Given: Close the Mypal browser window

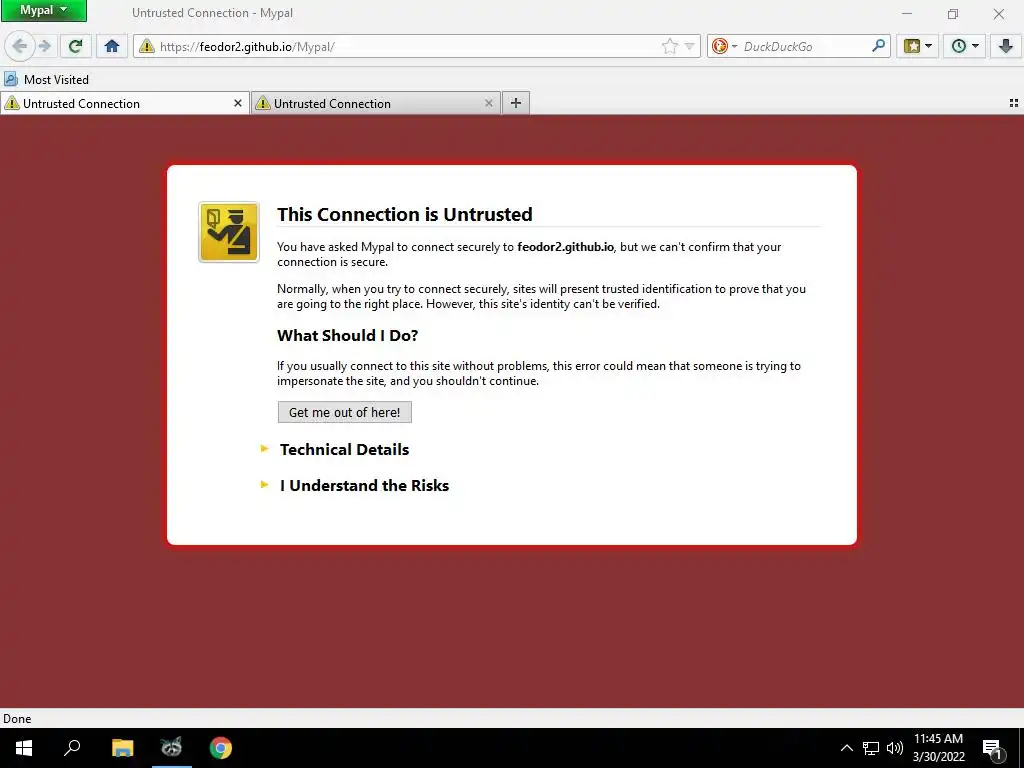Looking at the screenshot, I should [999, 13].
